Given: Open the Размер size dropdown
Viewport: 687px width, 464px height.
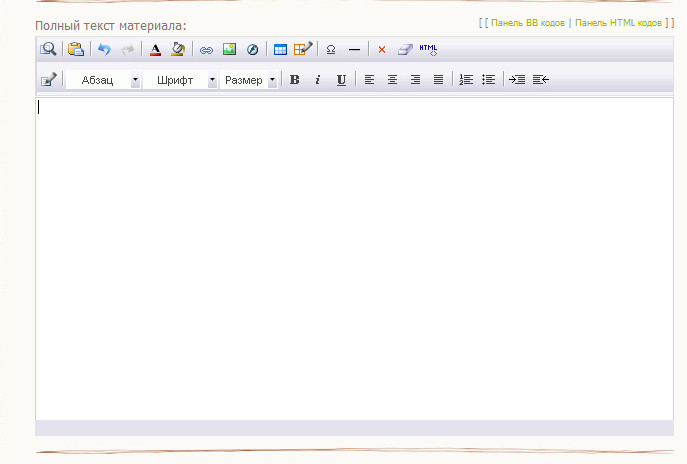Looking at the screenshot, I should pyautogui.click(x=248, y=80).
